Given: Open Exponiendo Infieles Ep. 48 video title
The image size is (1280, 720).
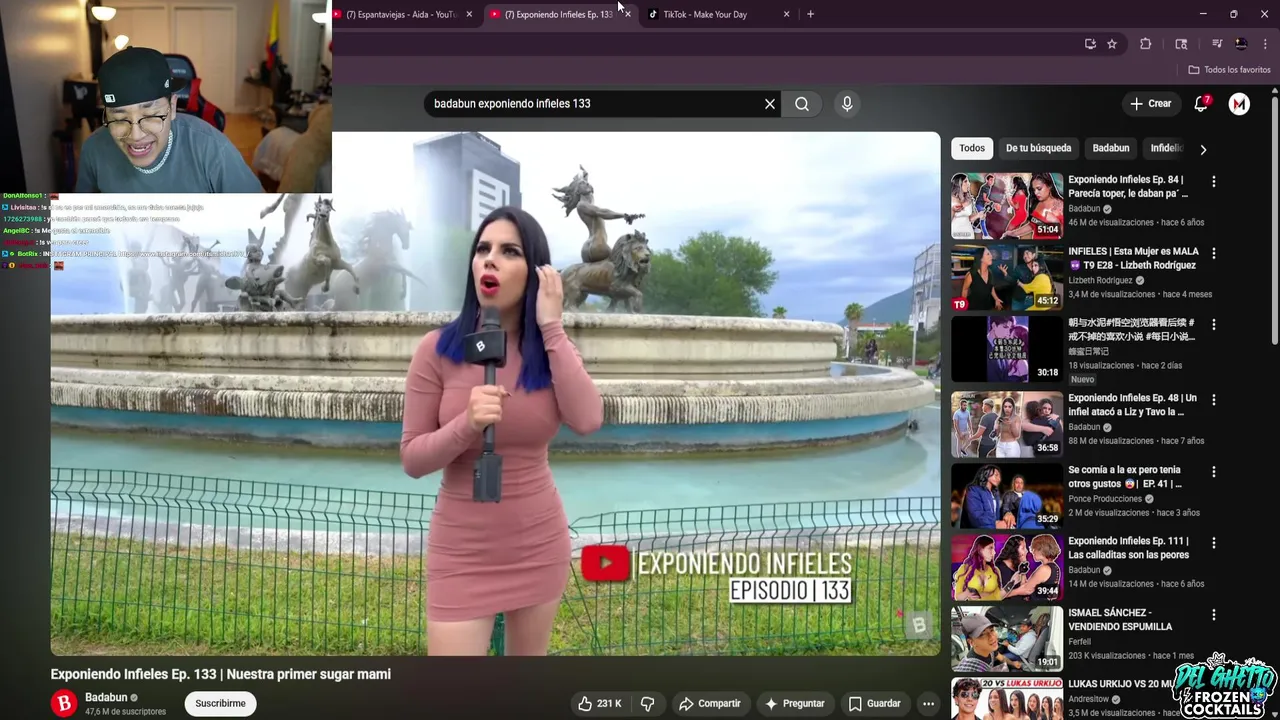Looking at the screenshot, I should coord(1132,405).
